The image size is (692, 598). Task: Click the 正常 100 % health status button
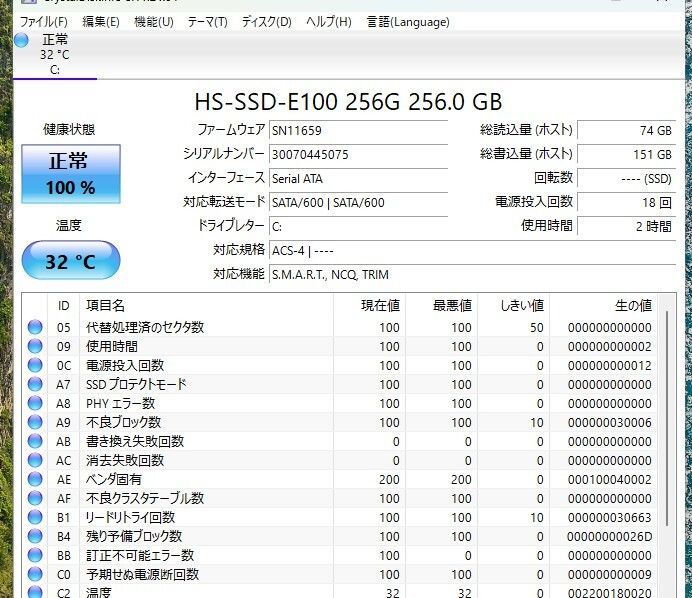(70, 174)
